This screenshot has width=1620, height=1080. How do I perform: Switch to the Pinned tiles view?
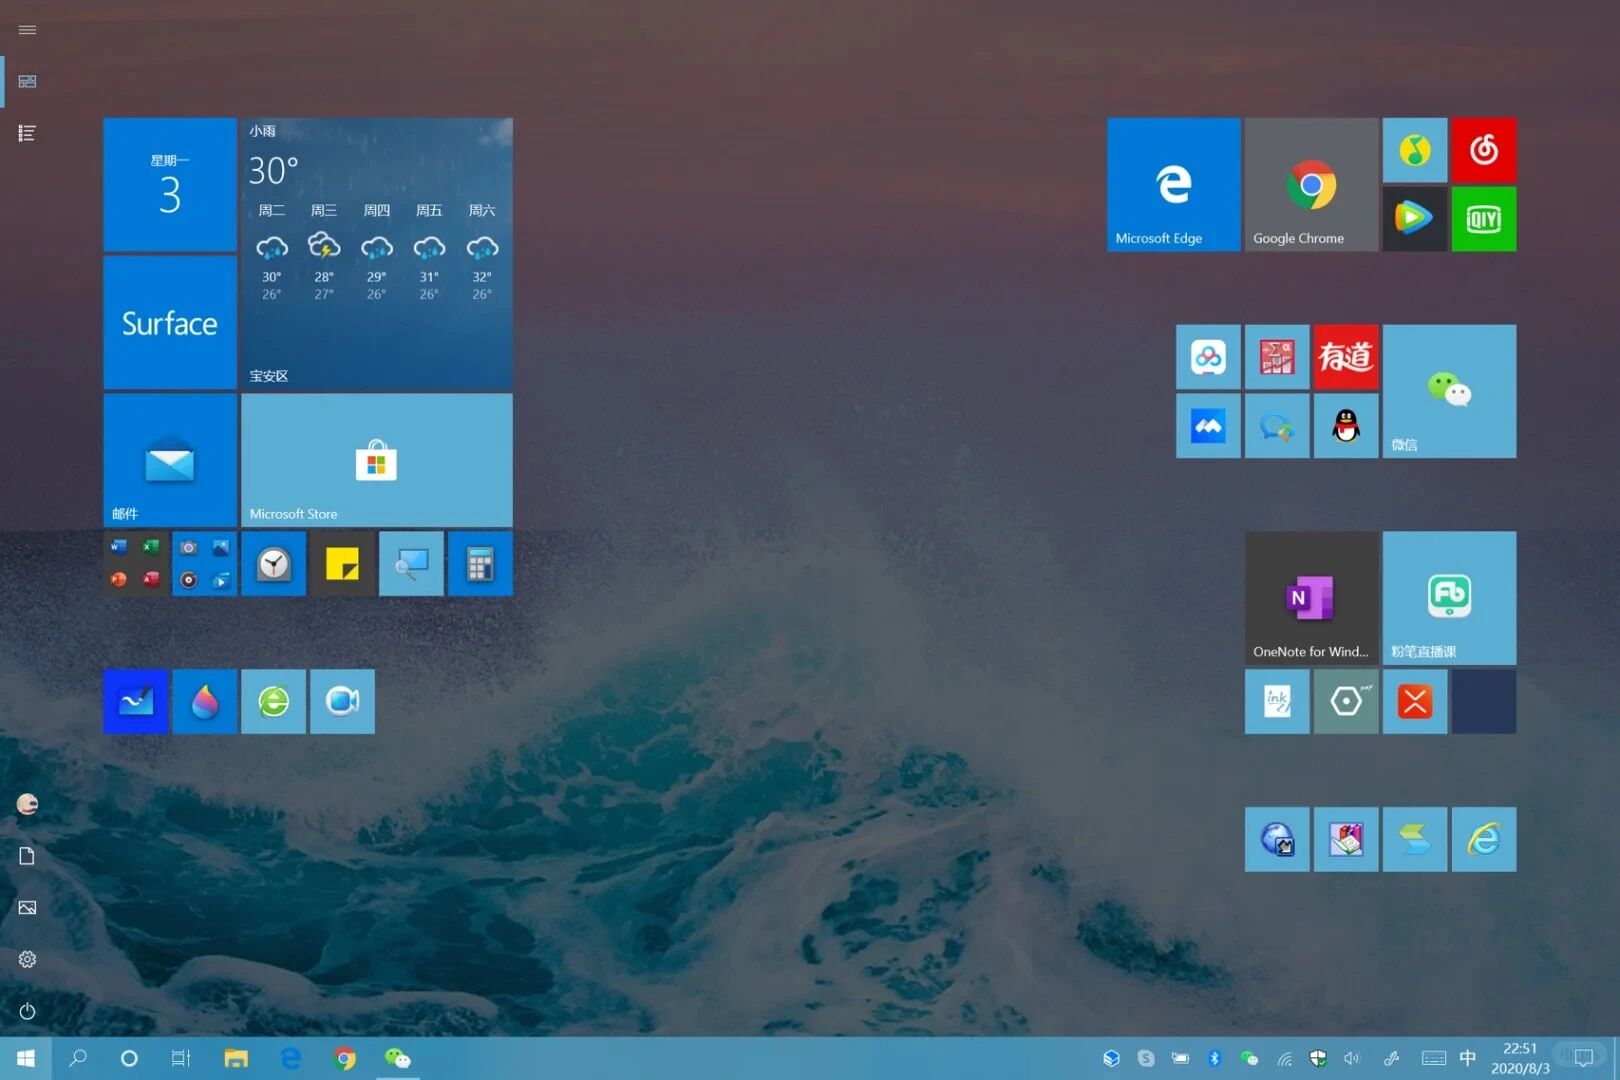coord(27,81)
